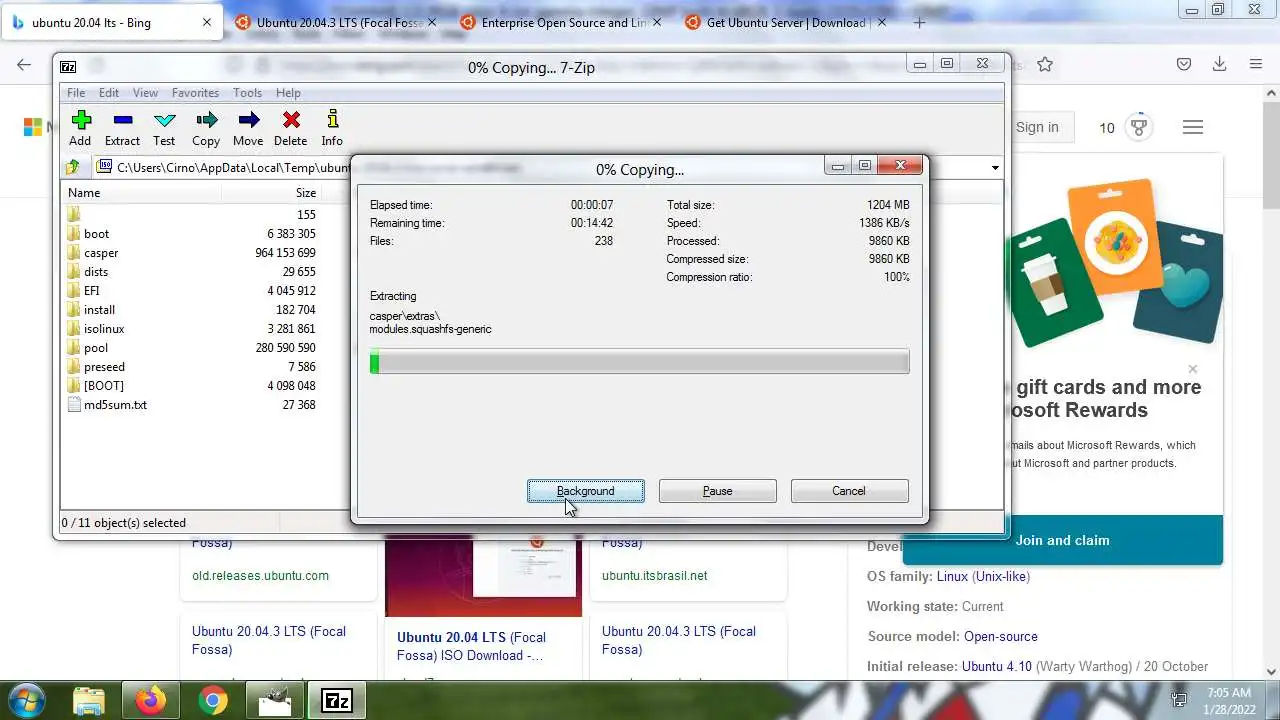Click the Move toolbar icon
The width and height of the screenshot is (1280, 720).
(x=248, y=128)
